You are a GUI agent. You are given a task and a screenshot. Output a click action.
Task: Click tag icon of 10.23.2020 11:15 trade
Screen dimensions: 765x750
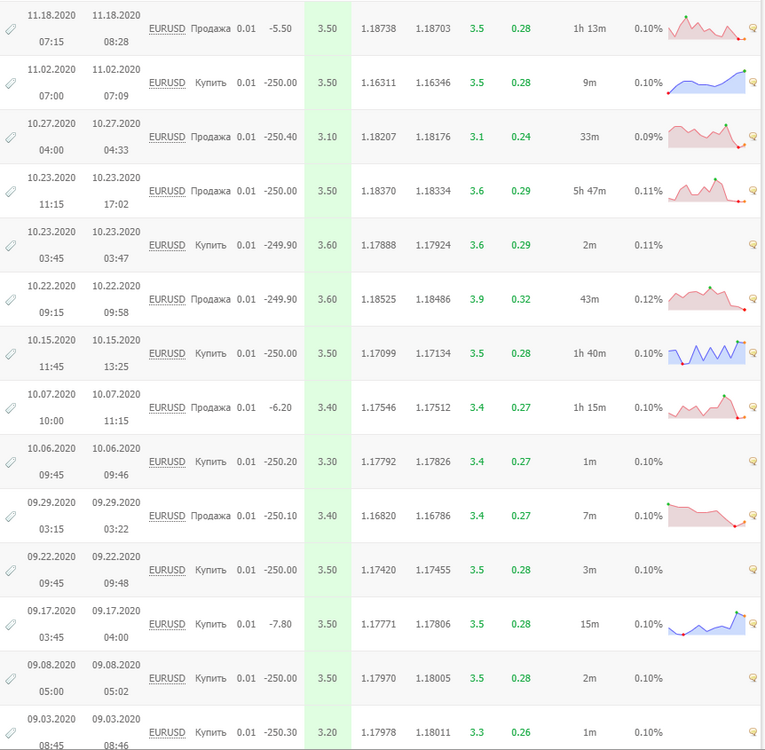click(11, 192)
